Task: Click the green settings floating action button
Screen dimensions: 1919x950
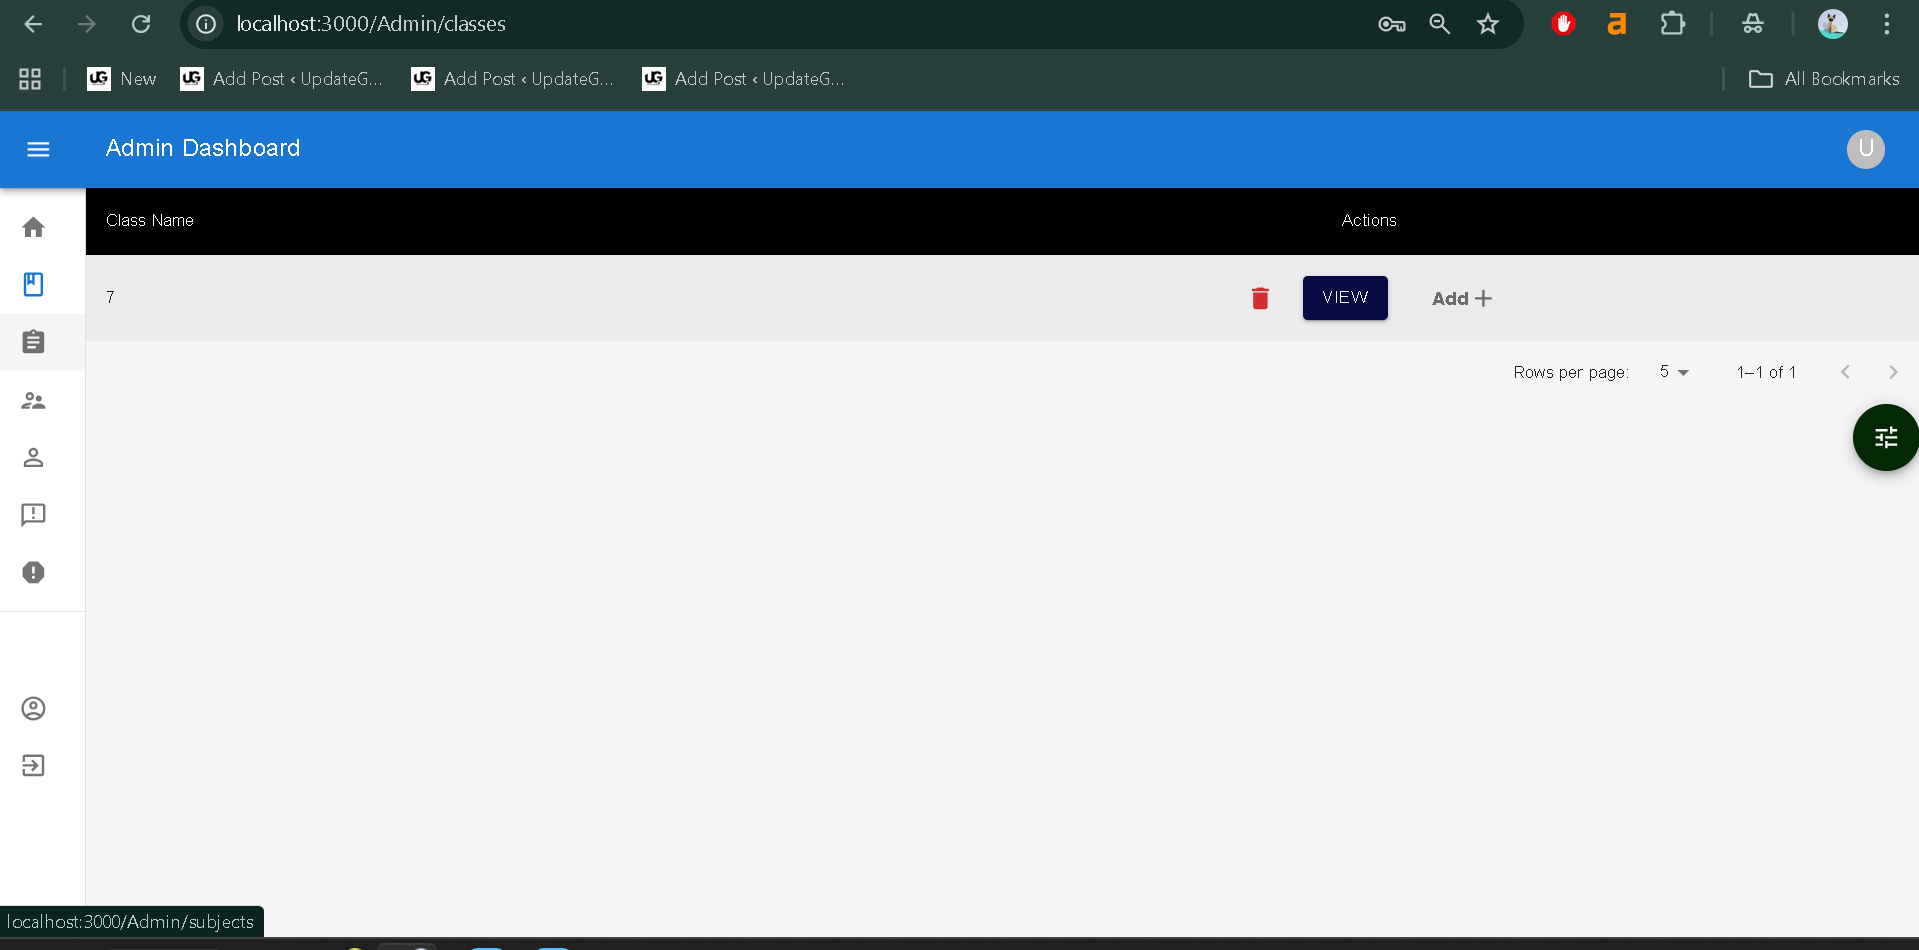Action: click(x=1886, y=437)
